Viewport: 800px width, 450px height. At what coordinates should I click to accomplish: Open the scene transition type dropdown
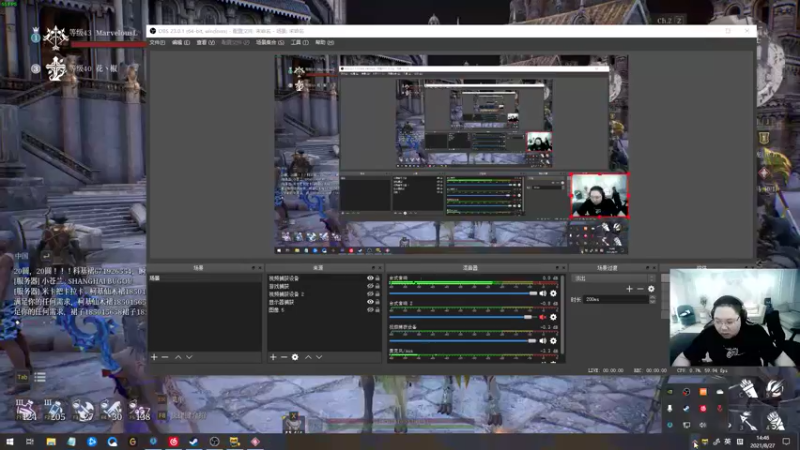coord(614,279)
